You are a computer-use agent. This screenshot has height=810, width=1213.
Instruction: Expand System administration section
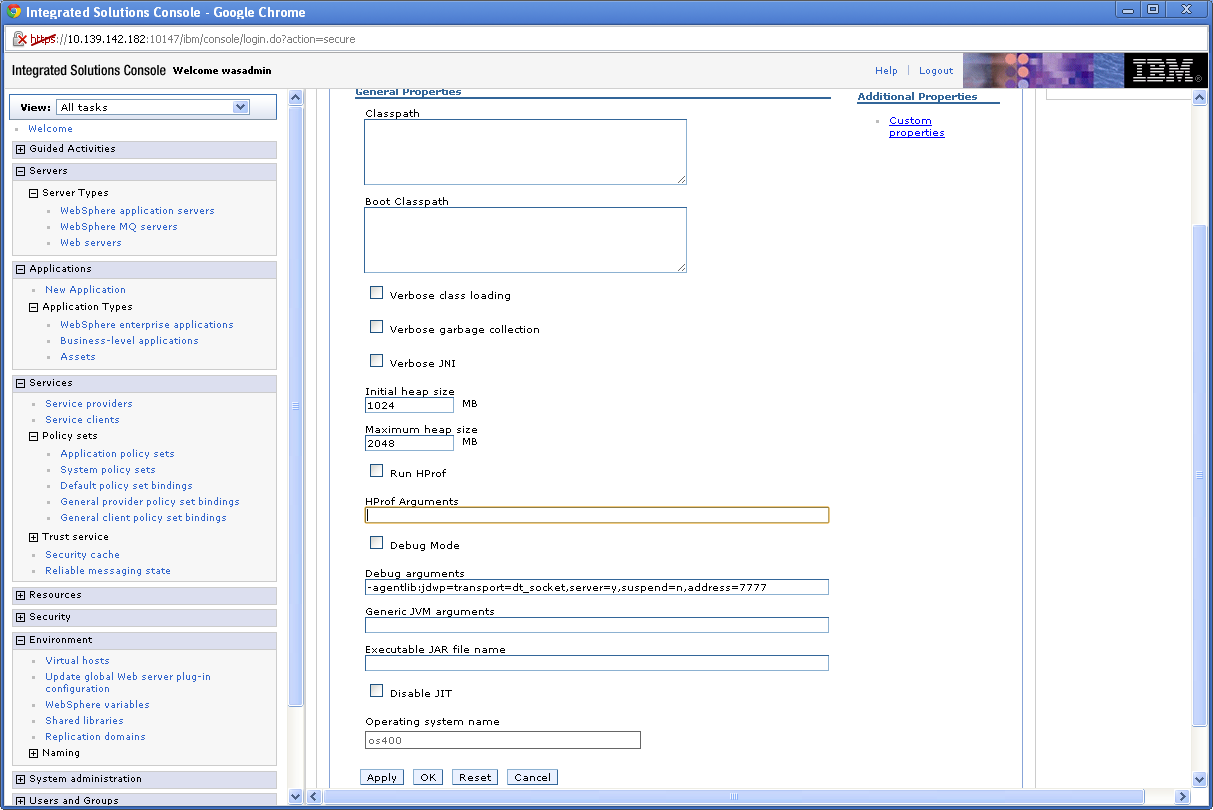20,779
